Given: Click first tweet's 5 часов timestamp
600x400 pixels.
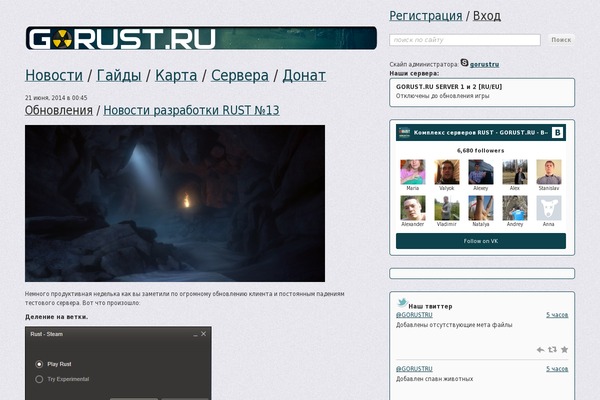Looking at the screenshot, I should 557,315.
